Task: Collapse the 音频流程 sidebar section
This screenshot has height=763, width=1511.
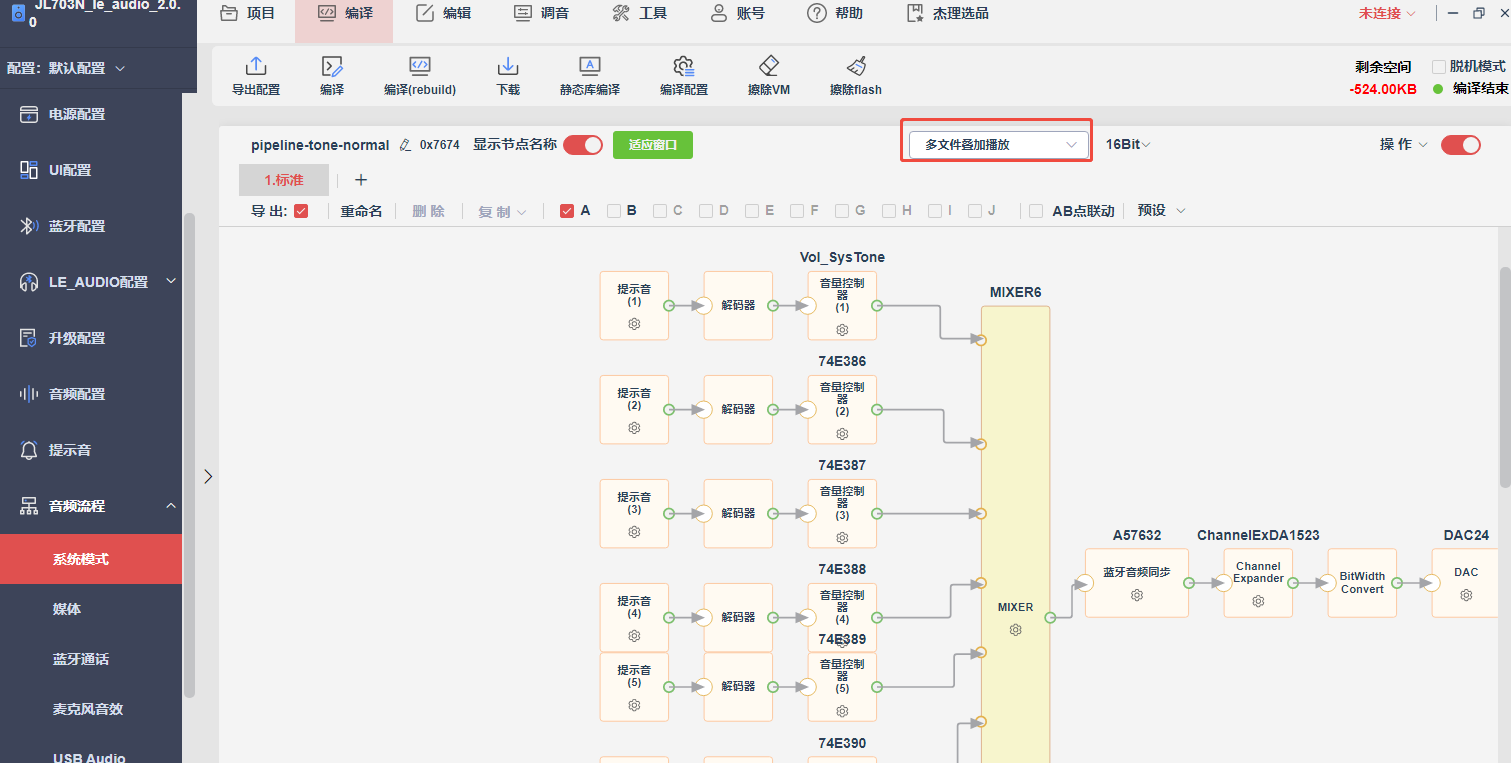Action: coord(91,506)
